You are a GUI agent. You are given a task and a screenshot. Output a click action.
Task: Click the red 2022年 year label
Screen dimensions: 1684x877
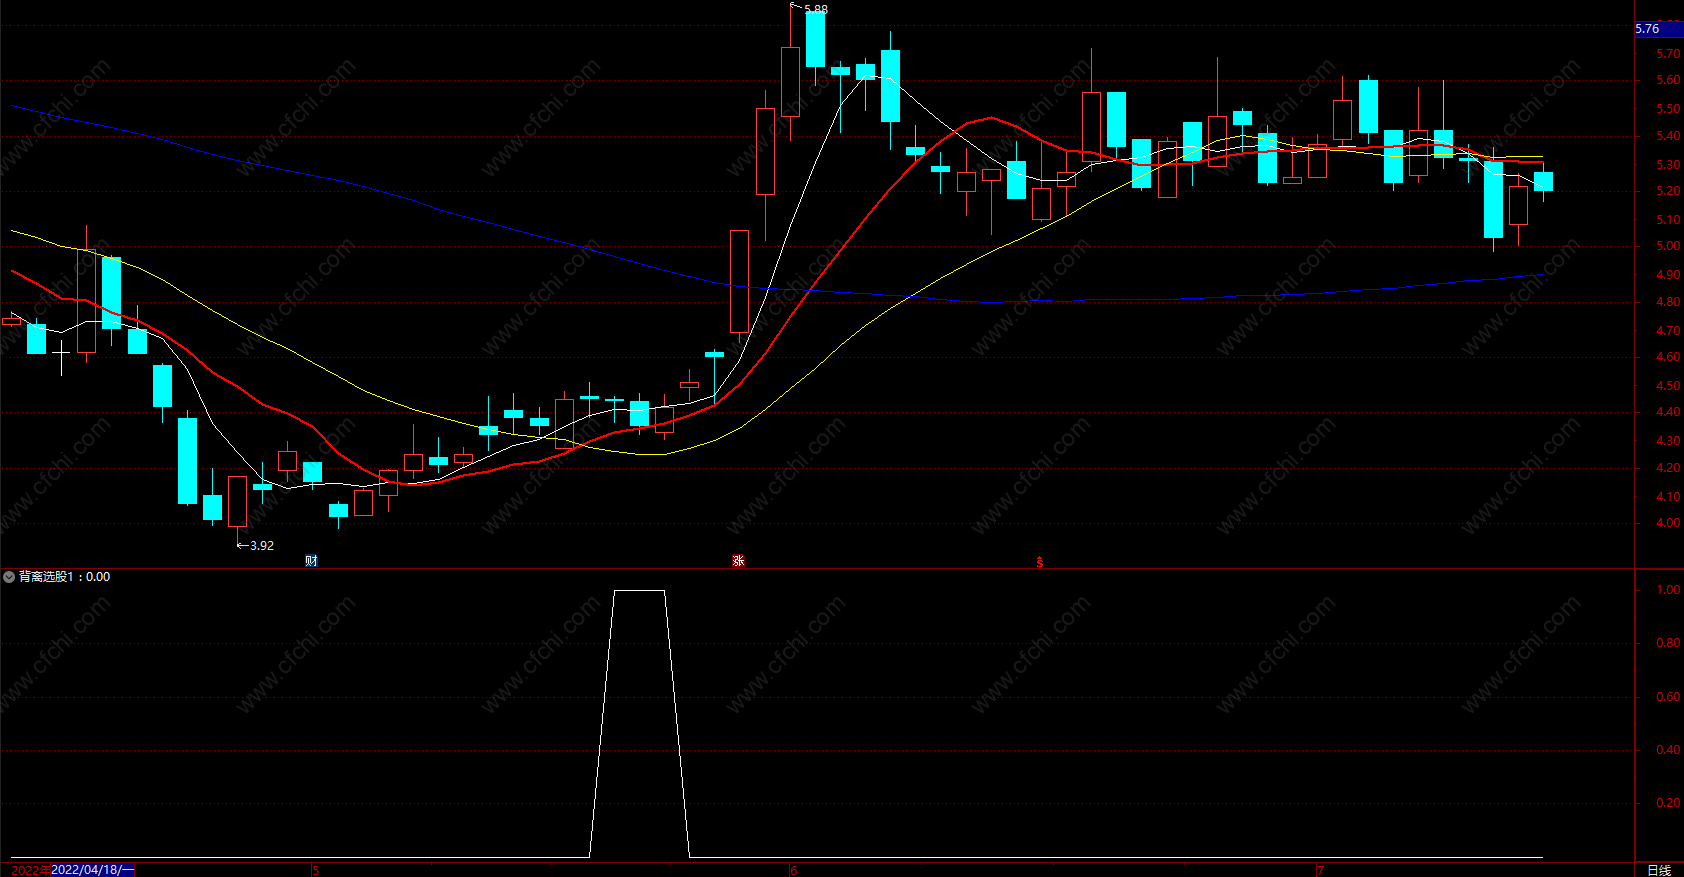pos(31,870)
